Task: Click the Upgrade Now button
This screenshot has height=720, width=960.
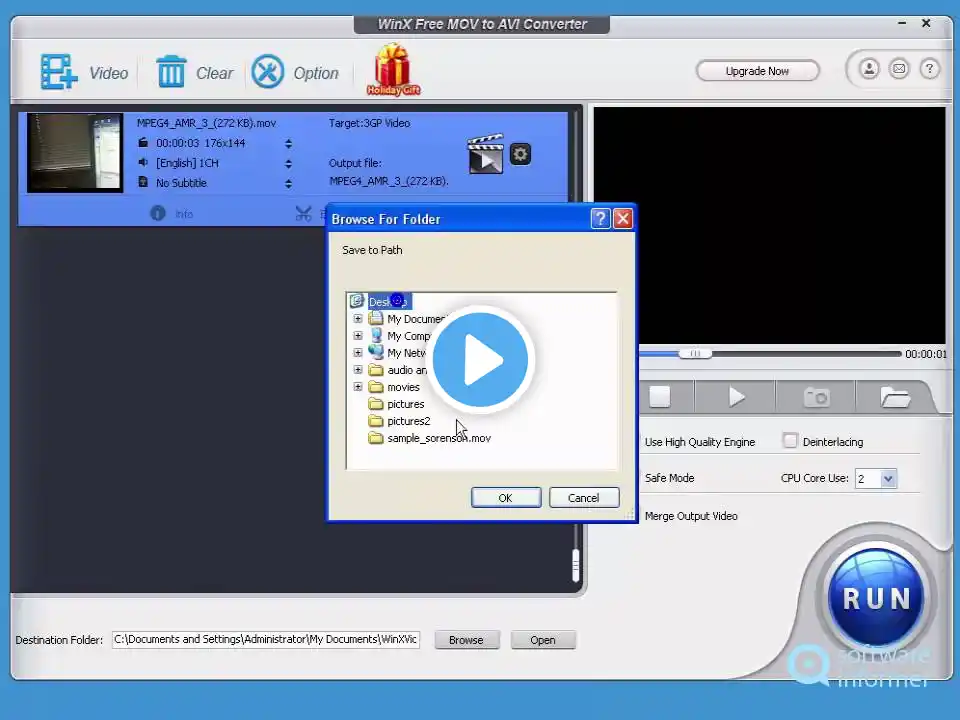Action: 757,71
